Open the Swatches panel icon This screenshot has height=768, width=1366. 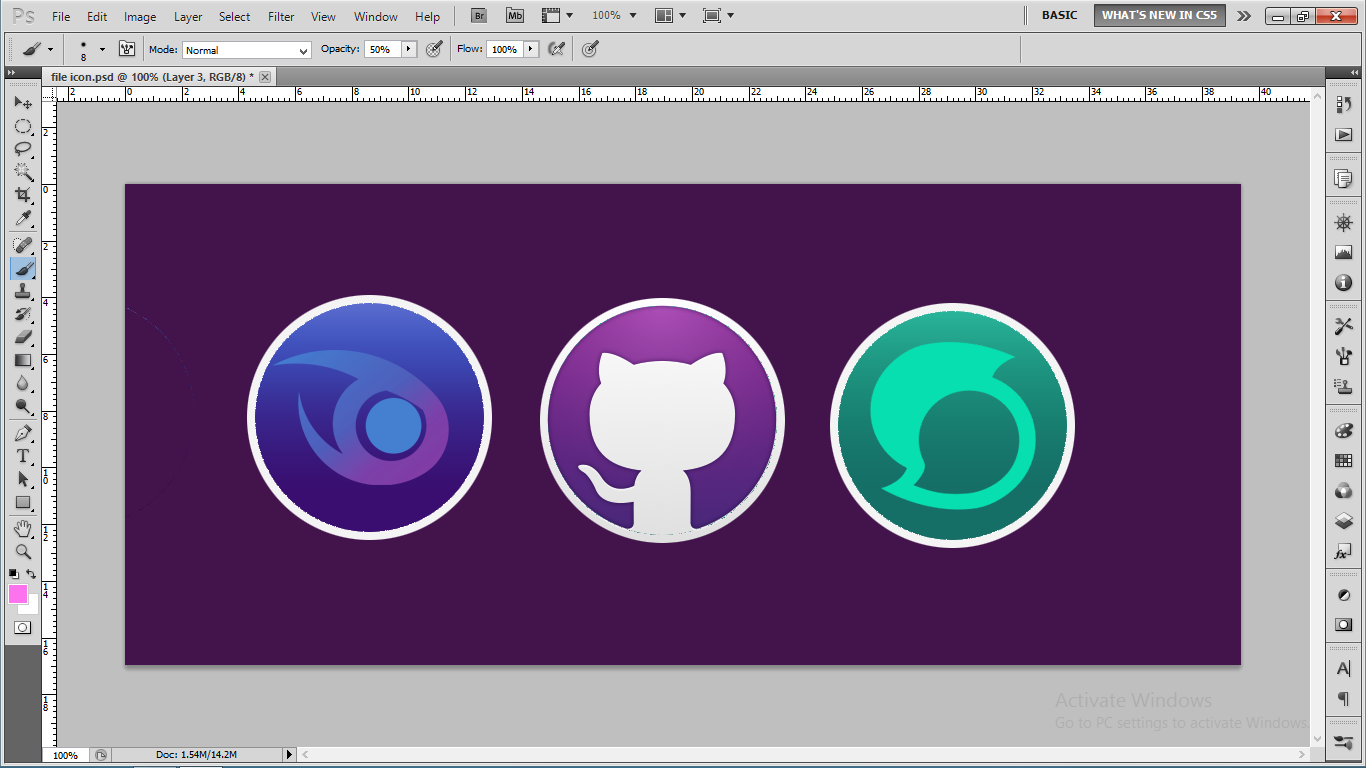[x=1343, y=461]
